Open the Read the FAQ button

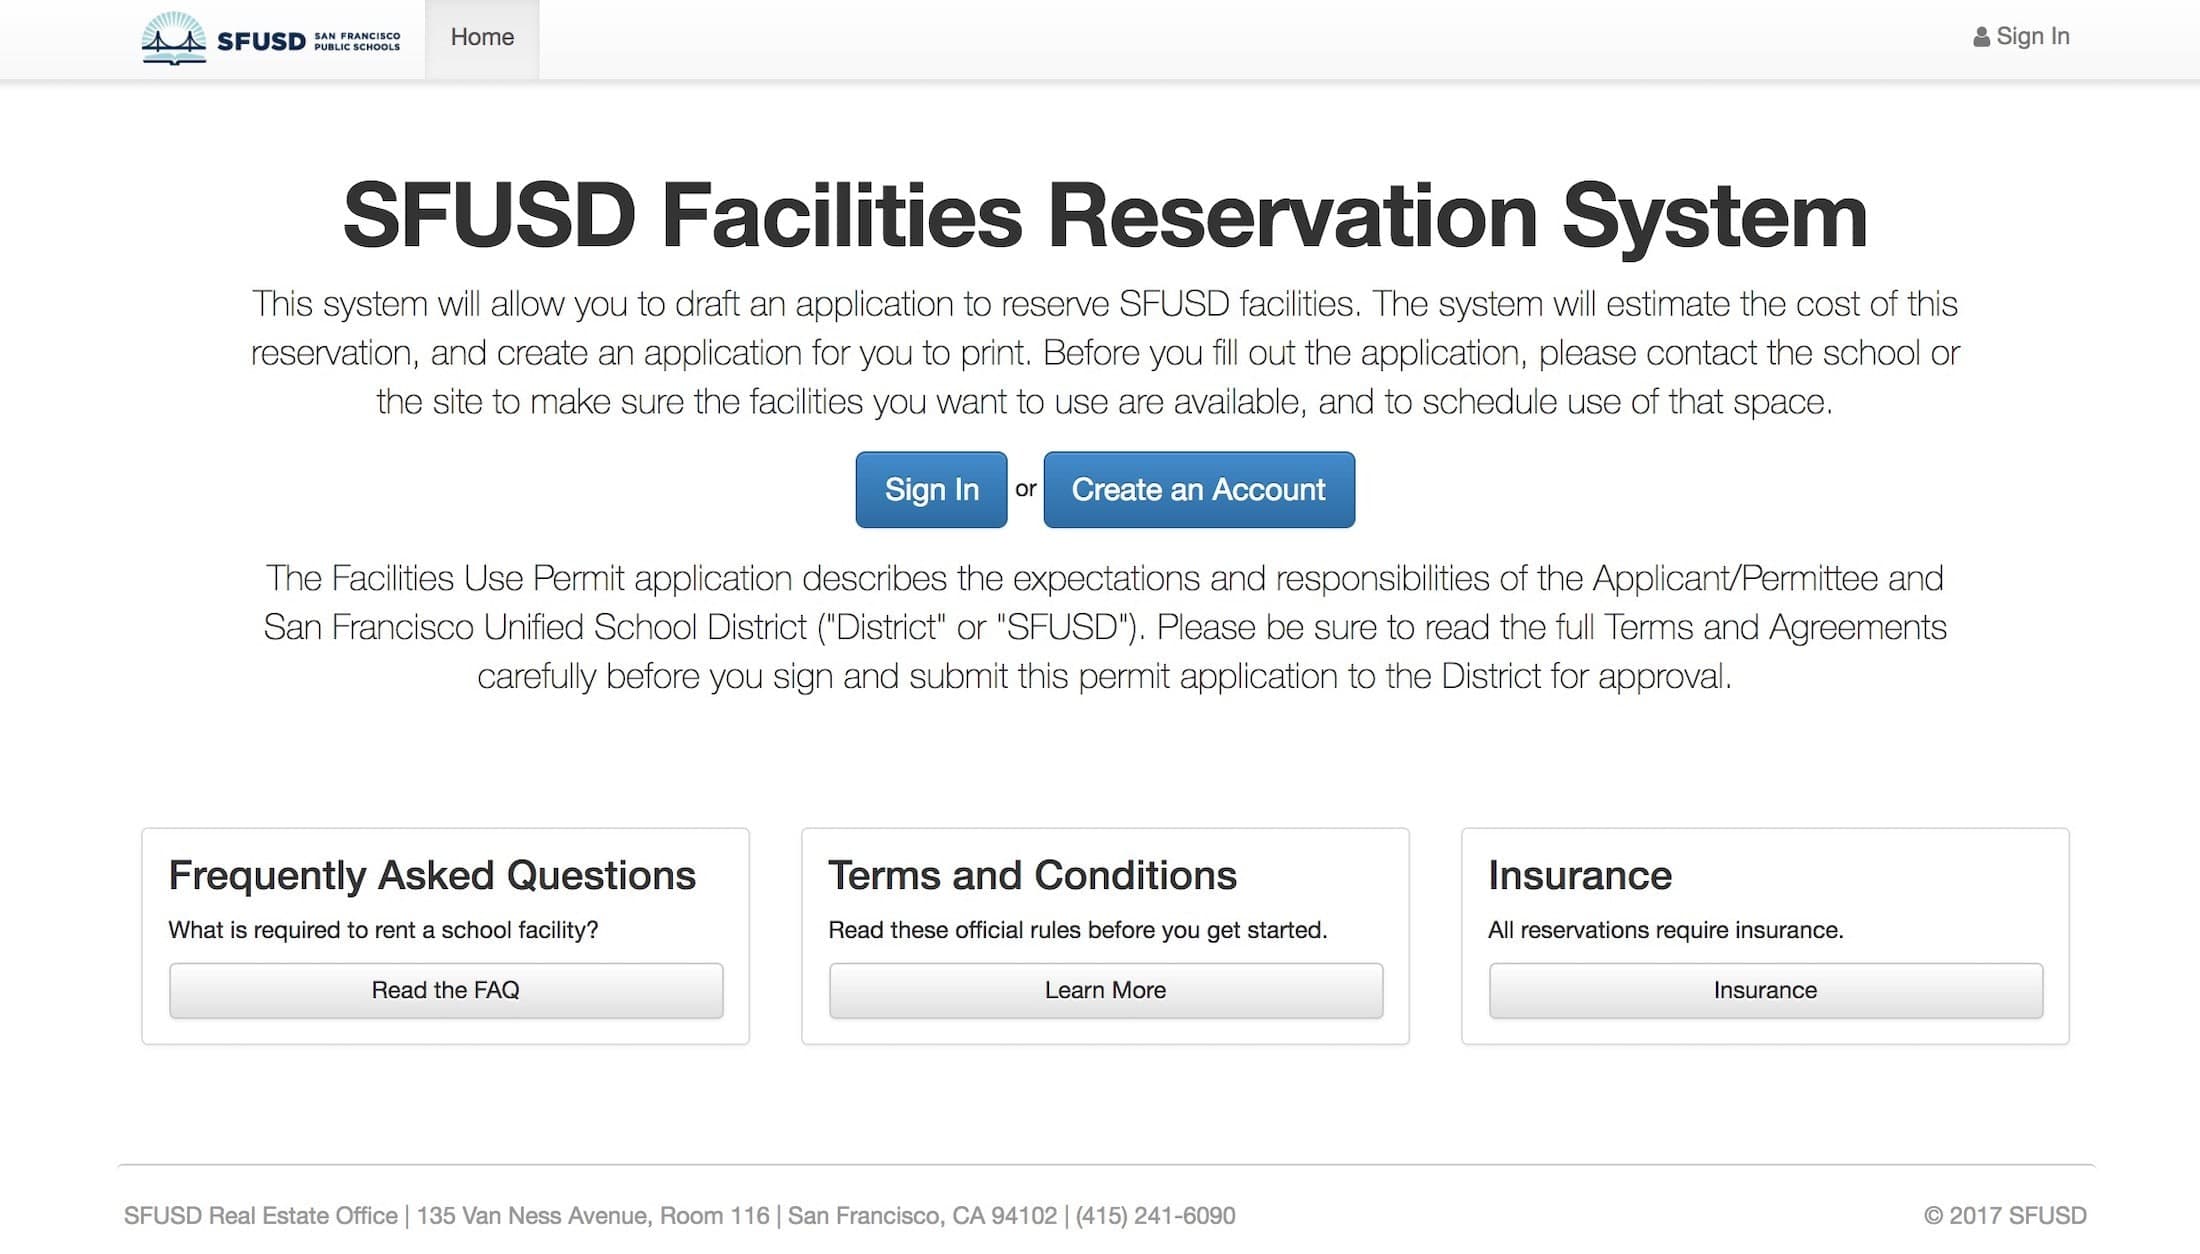[x=446, y=991]
